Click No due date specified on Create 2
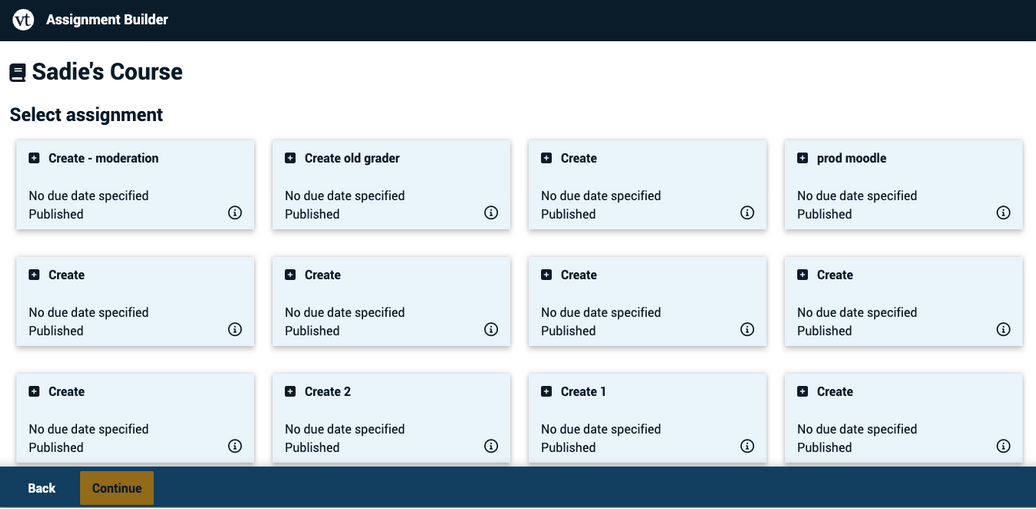Image resolution: width=1036 pixels, height=509 pixels. click(345, 429)
